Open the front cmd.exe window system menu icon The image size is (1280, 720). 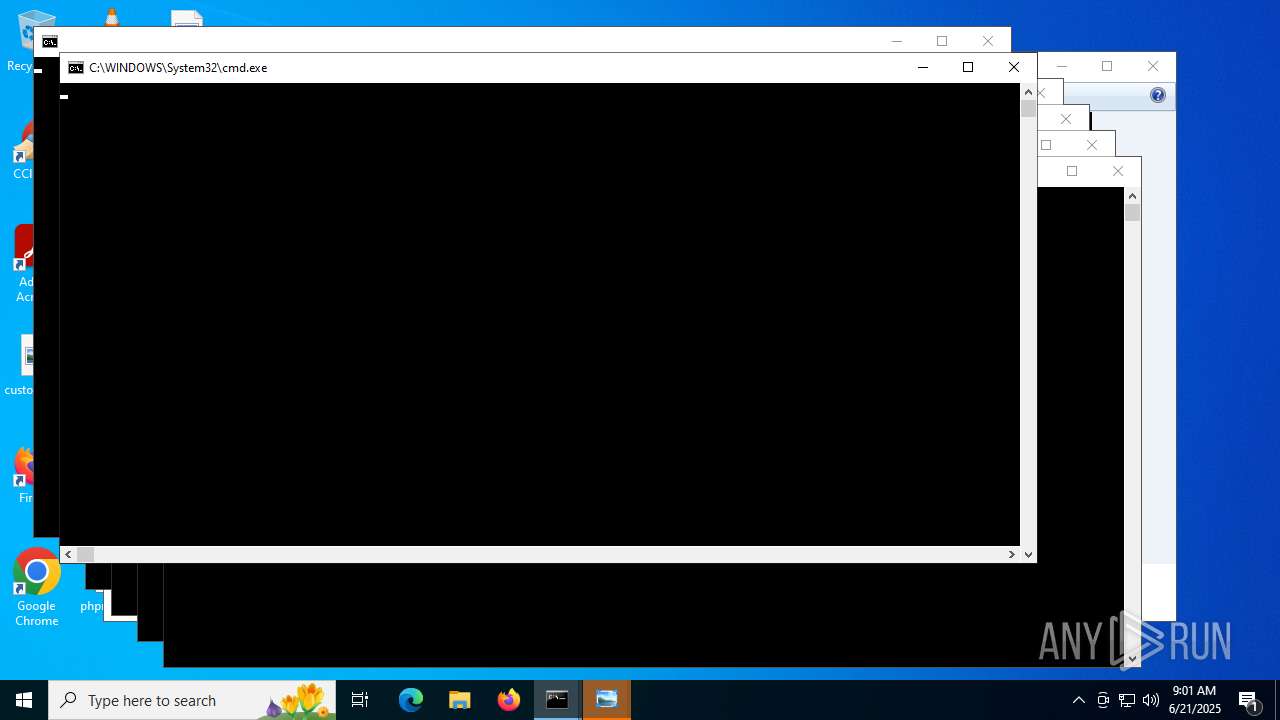(76, 68)
